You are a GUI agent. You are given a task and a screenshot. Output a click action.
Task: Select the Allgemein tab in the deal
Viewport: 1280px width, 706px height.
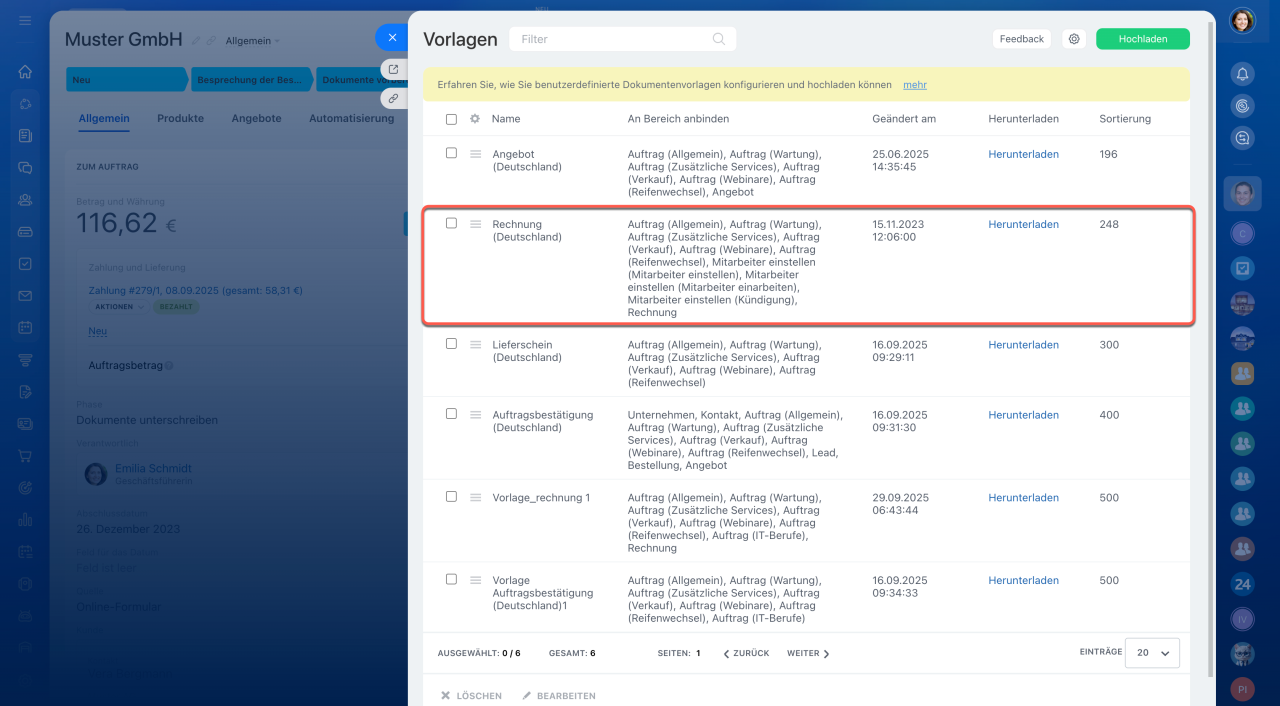point(104,118)
